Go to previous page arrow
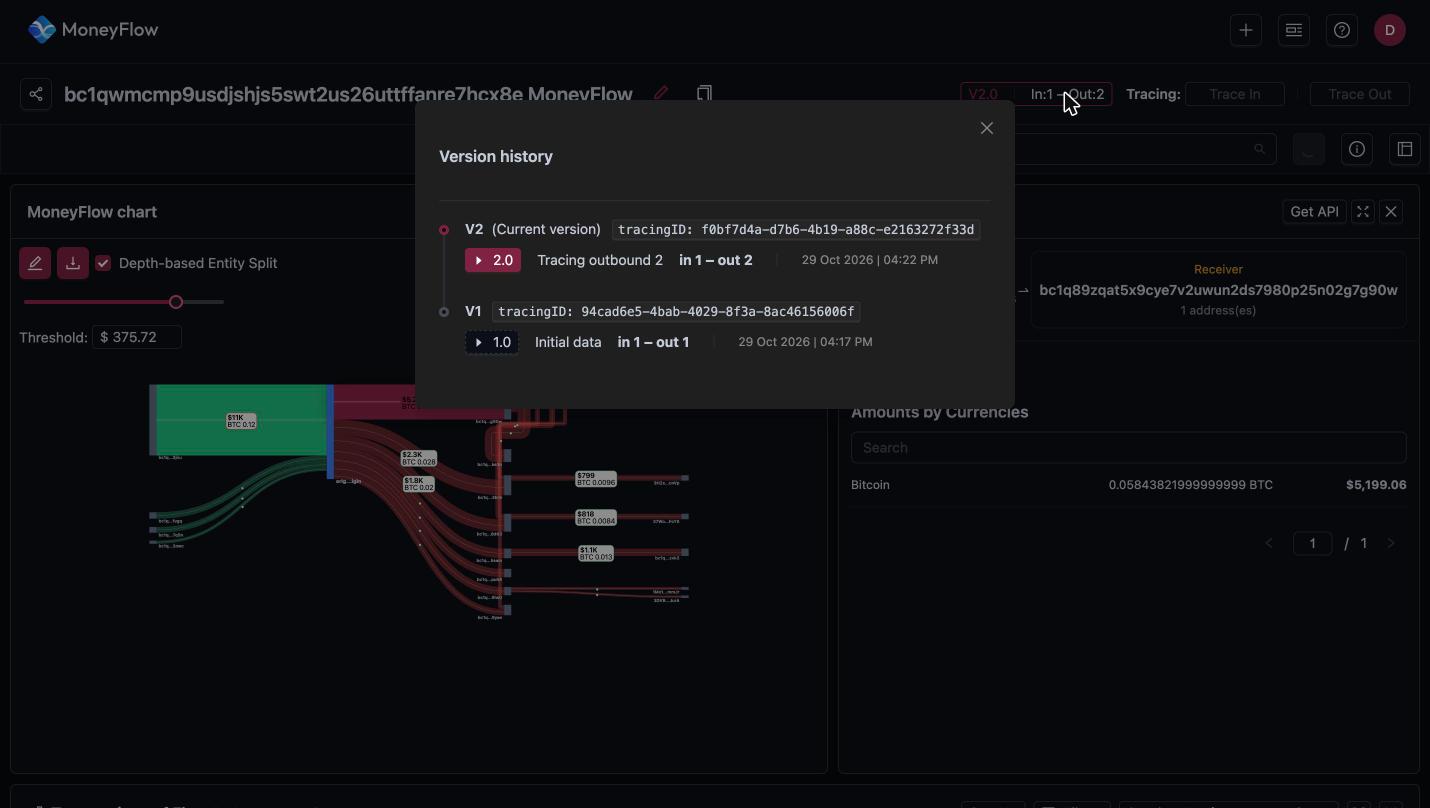This screenshot has height=808, width=1430. coord(1269,543)
